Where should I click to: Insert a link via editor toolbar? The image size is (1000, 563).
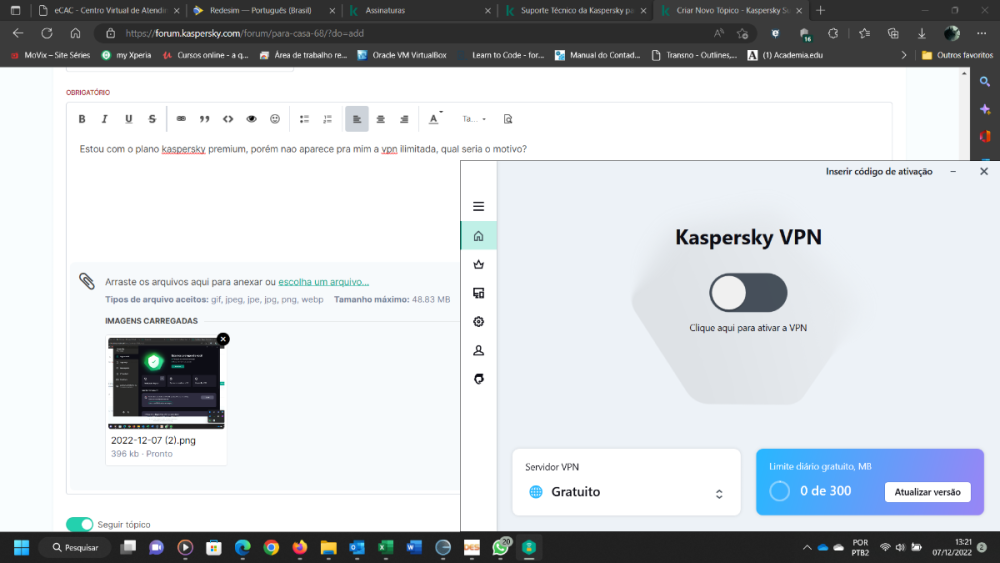pyautogui.click(x=181, y=119)
